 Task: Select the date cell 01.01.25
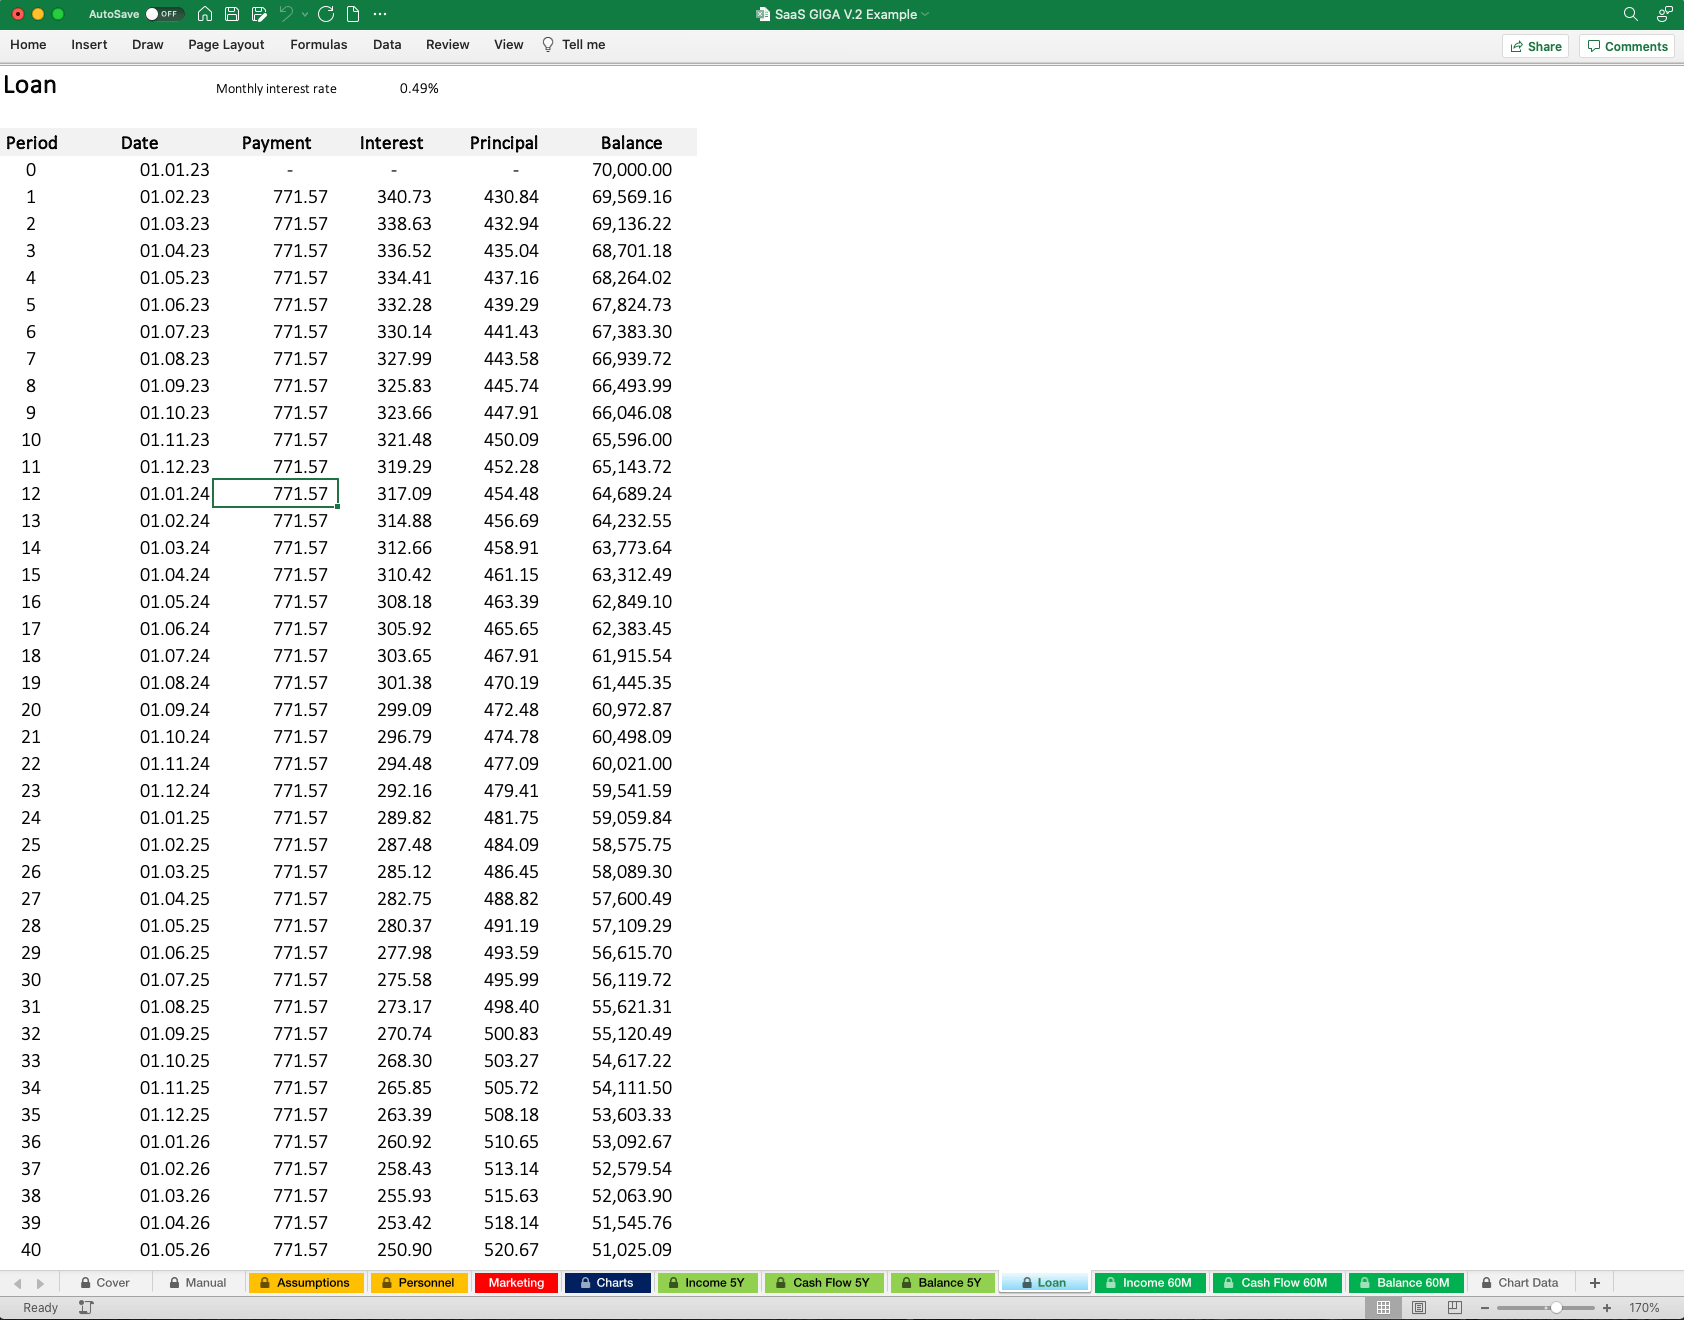175,818
